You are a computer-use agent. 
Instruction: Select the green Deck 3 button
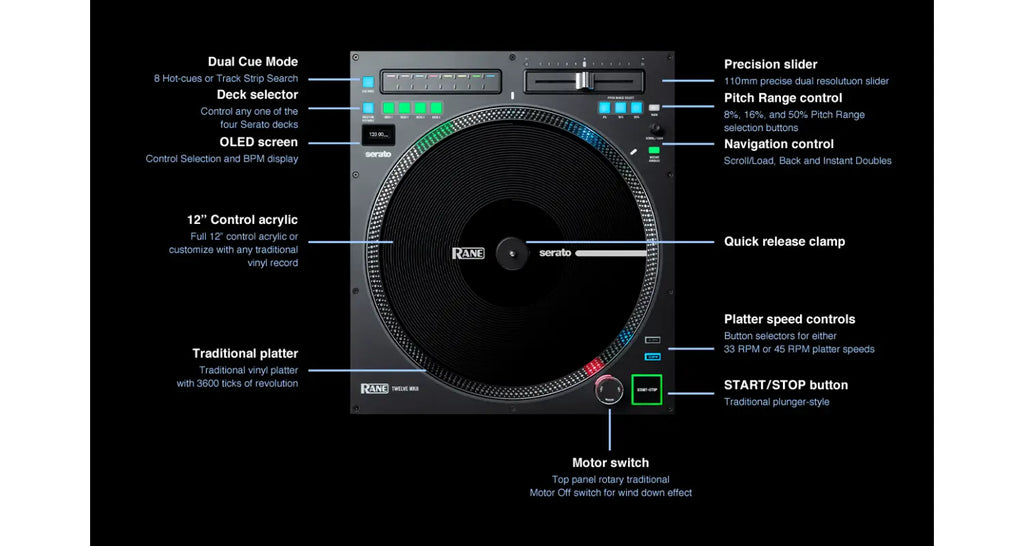421,108
